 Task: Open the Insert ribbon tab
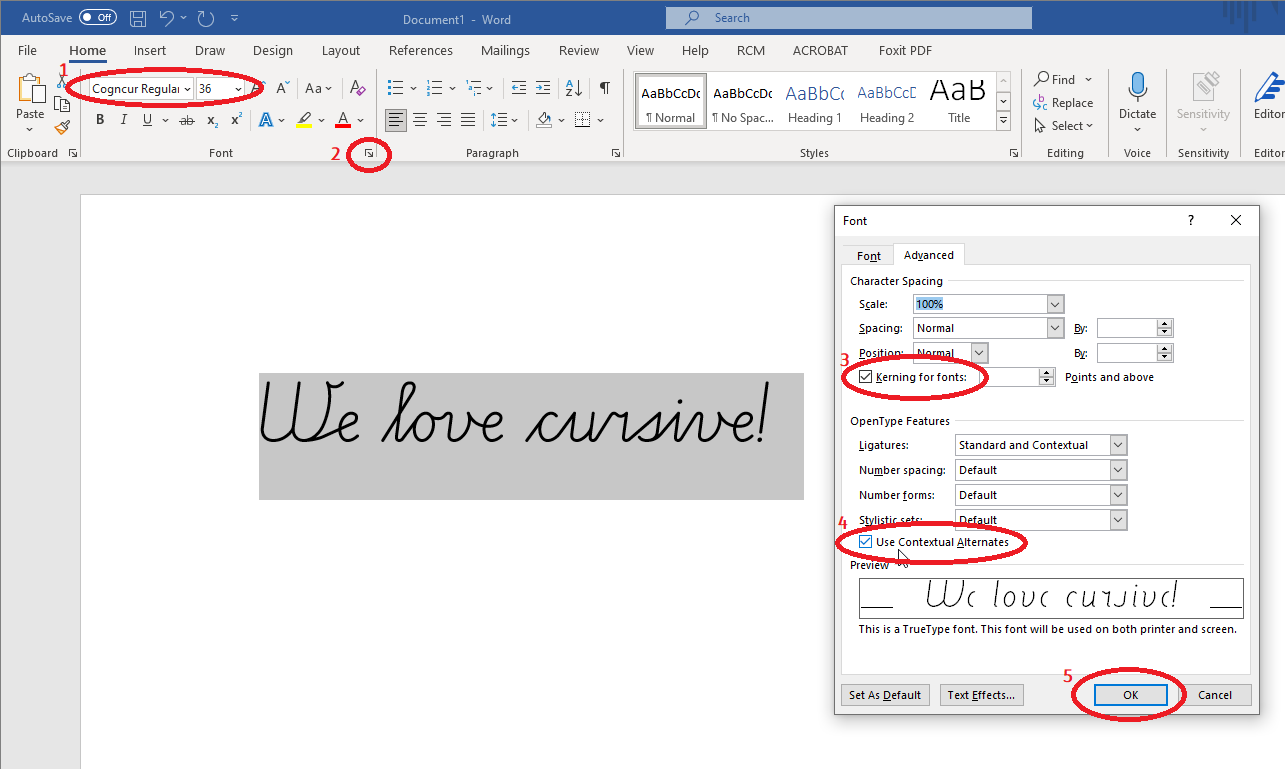pos(150,51)
